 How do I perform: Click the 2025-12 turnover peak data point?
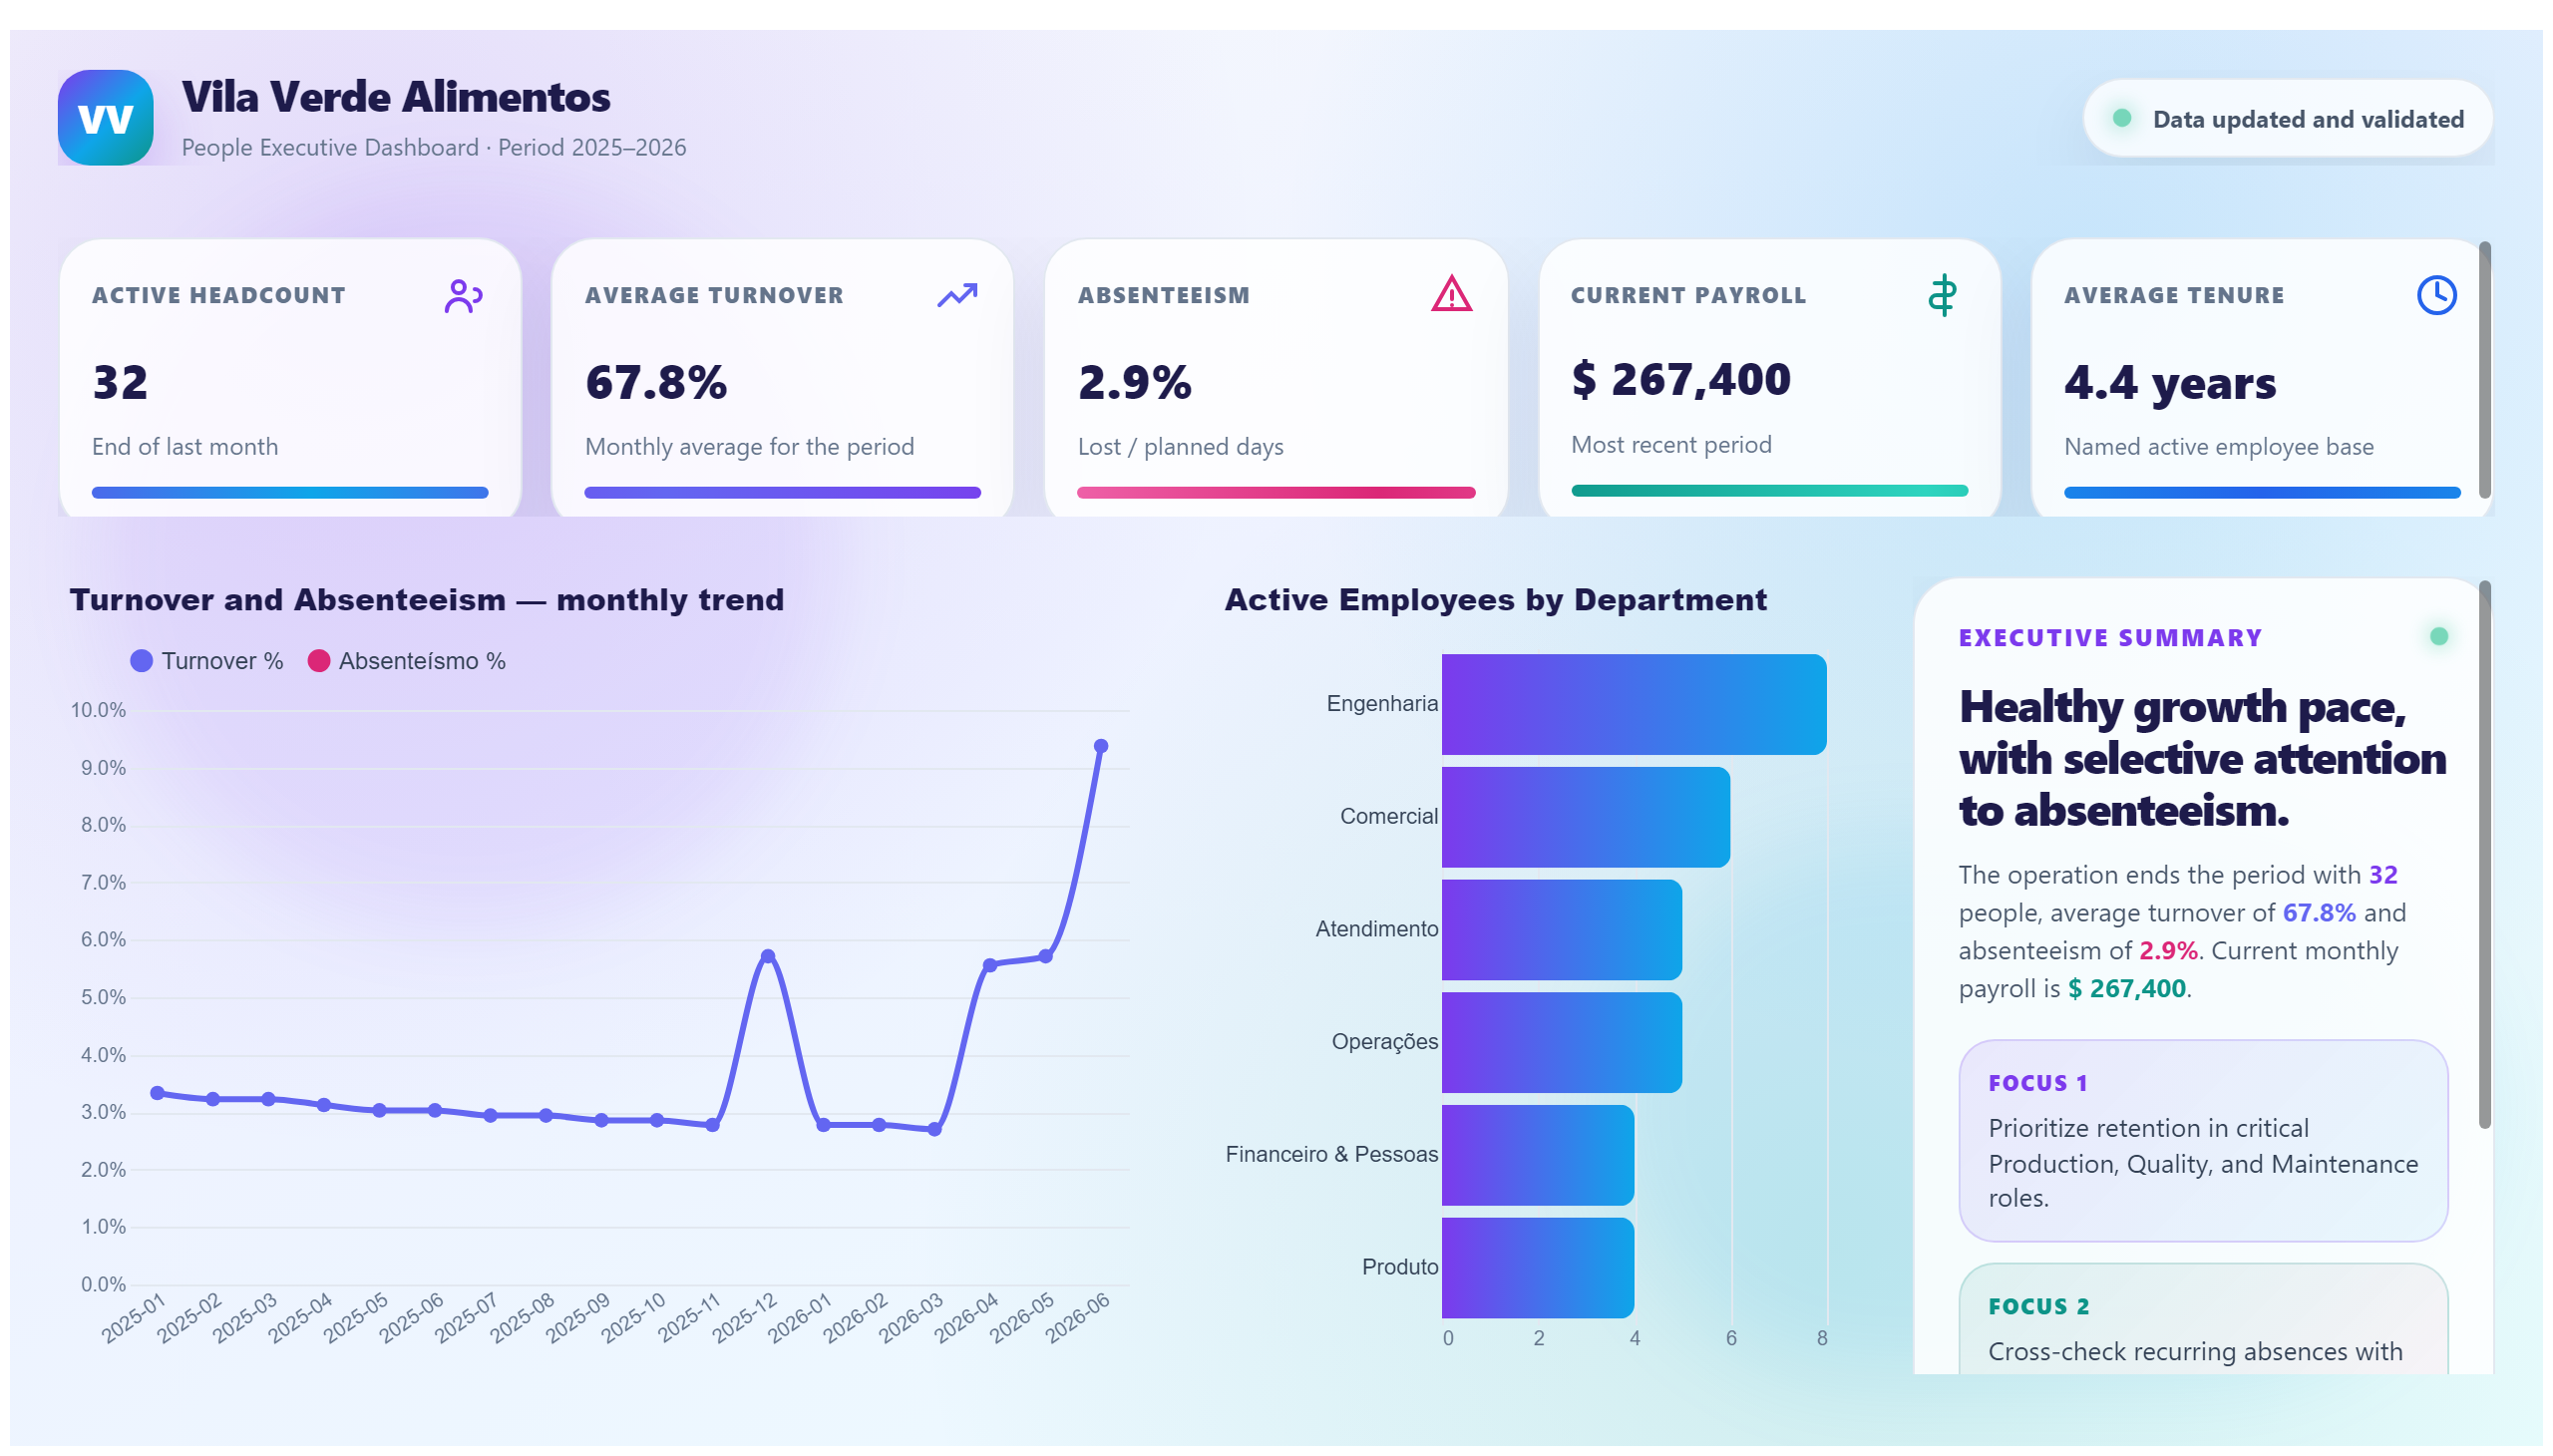tap(768, 956)
